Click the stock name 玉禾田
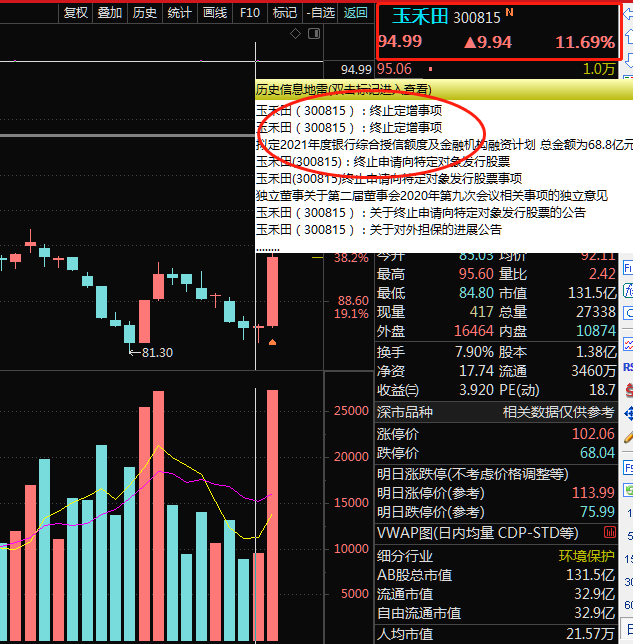Screen dimensions: 633x644 click(419, 17)
